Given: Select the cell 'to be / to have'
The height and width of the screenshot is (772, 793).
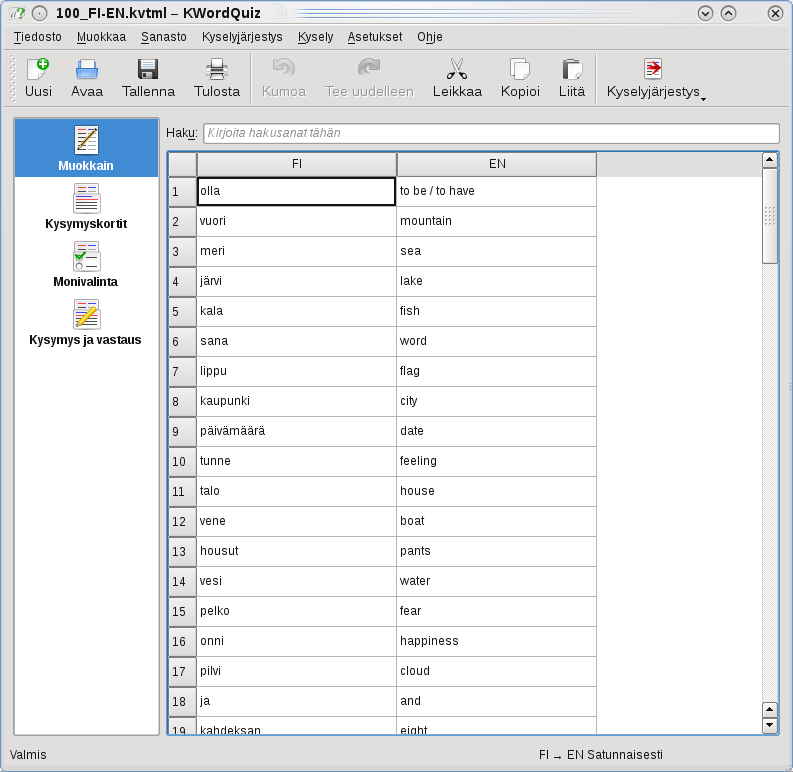Looking at the screenshot, I should click(497, 191).
